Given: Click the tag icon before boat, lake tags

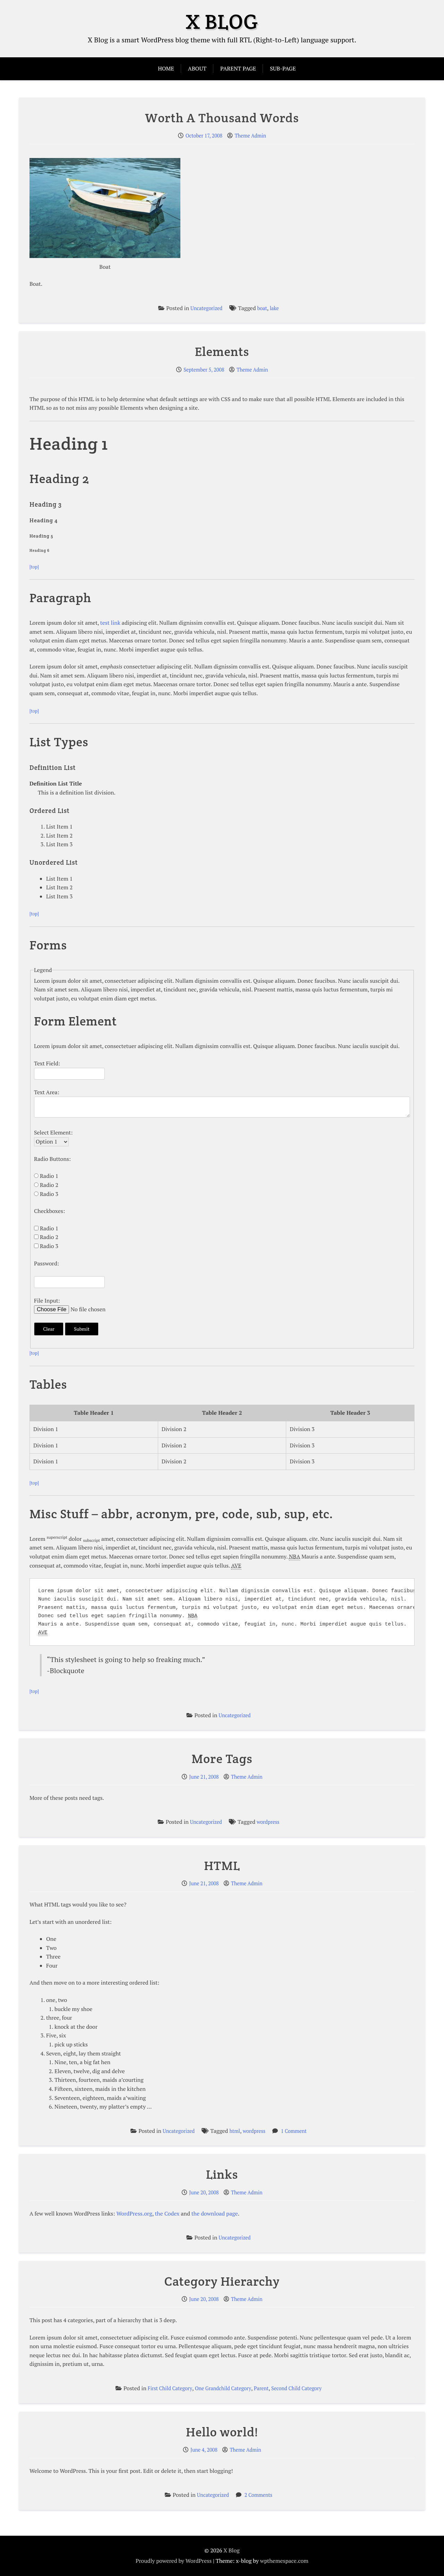Looking at the screenshot, I should tap(233, 308).
